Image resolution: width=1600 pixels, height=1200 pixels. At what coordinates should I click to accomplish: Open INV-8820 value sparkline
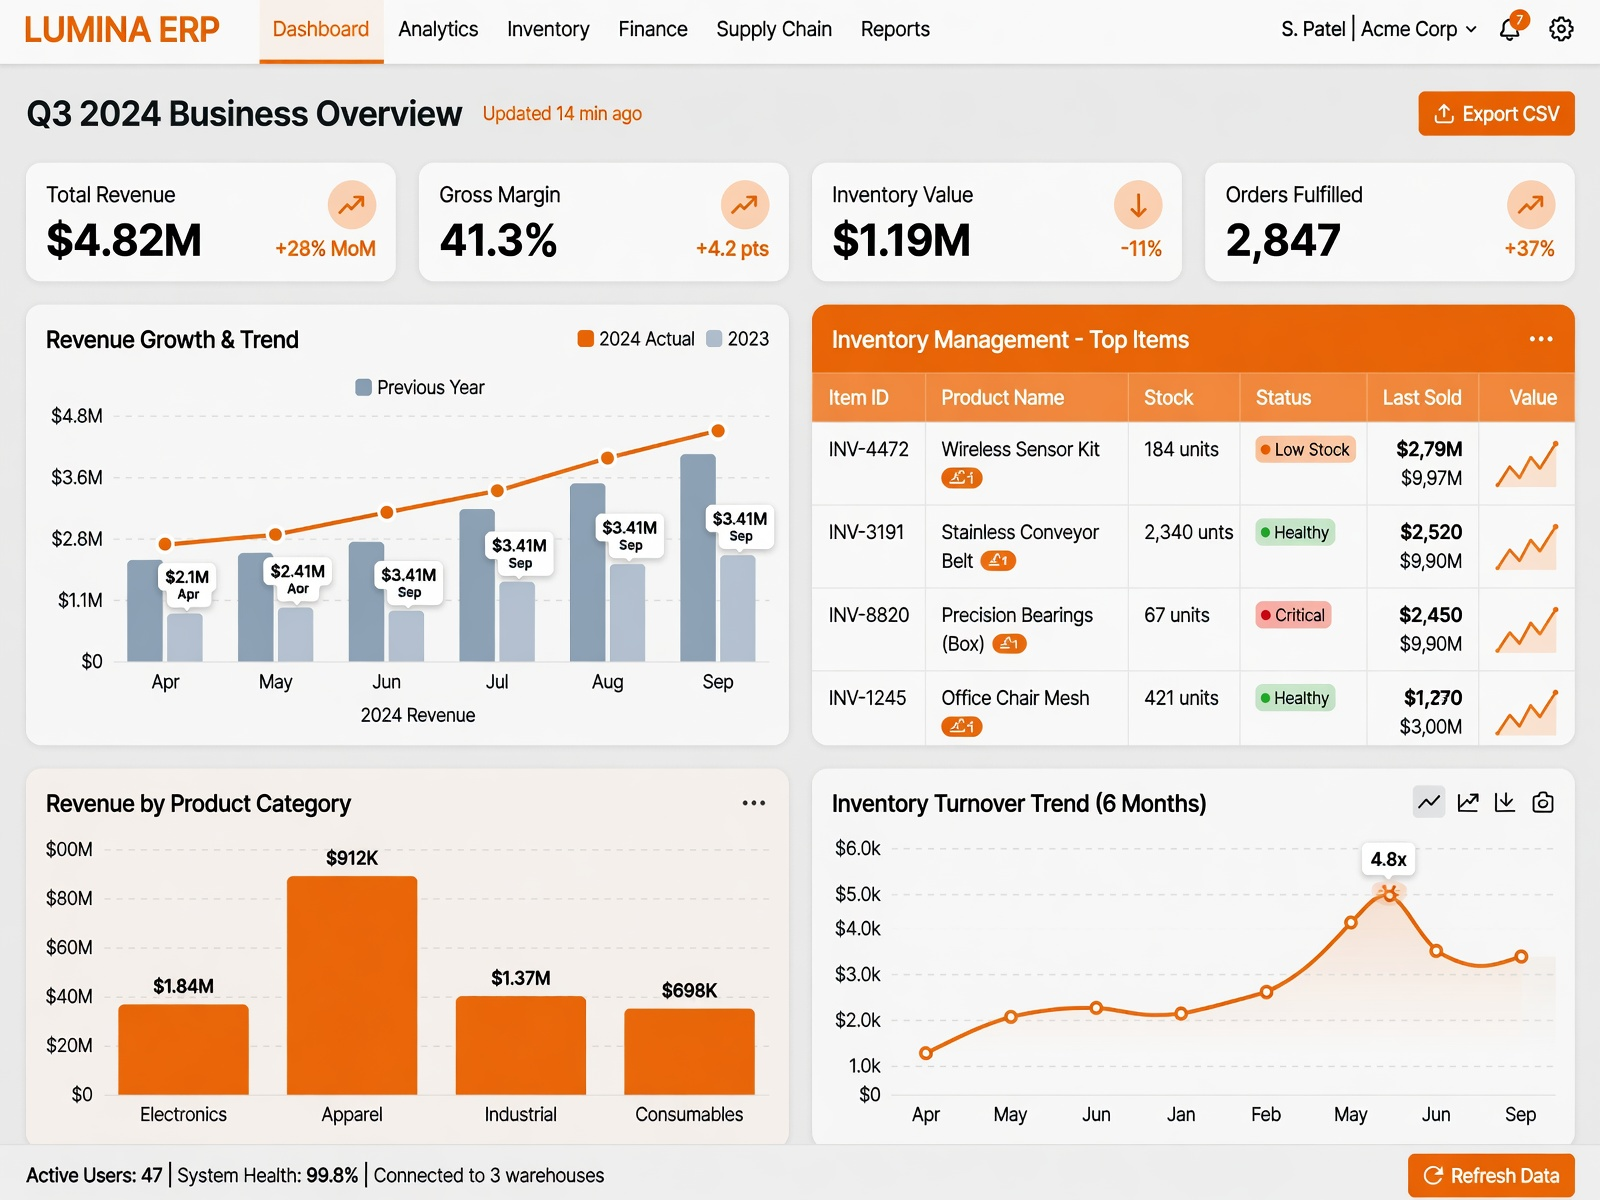[1527, 630]
